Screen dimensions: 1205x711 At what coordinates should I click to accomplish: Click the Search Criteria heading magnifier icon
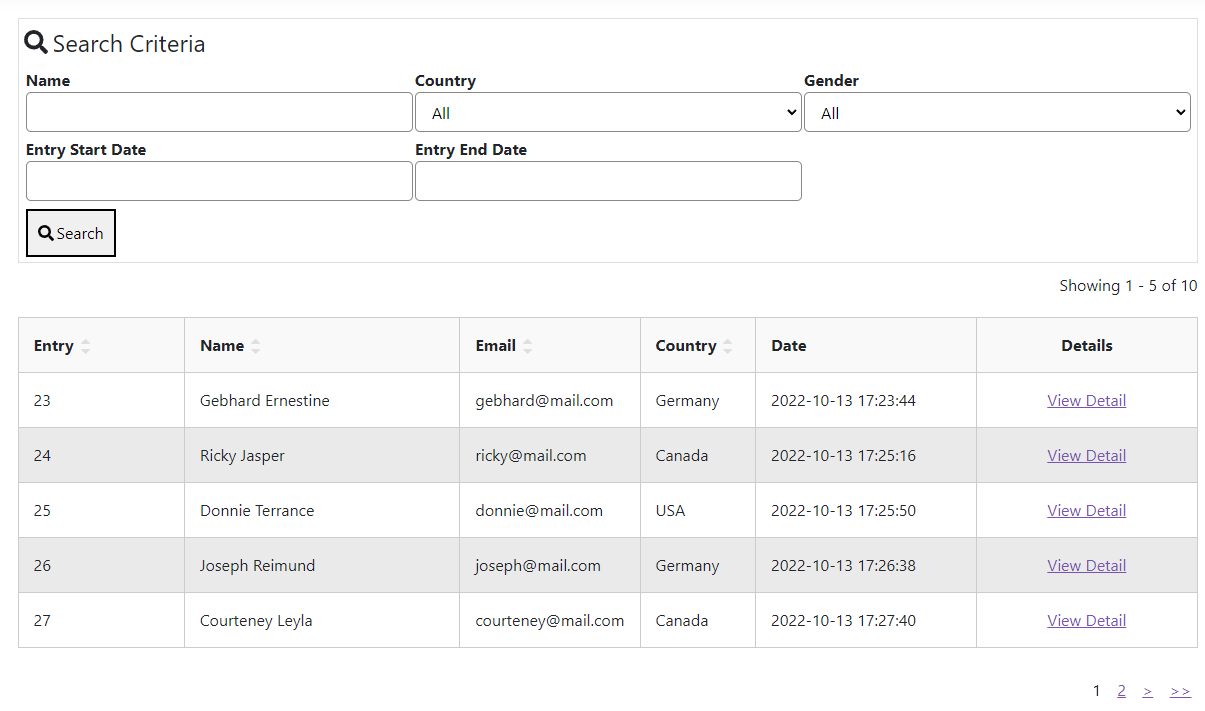coord(36,42)
